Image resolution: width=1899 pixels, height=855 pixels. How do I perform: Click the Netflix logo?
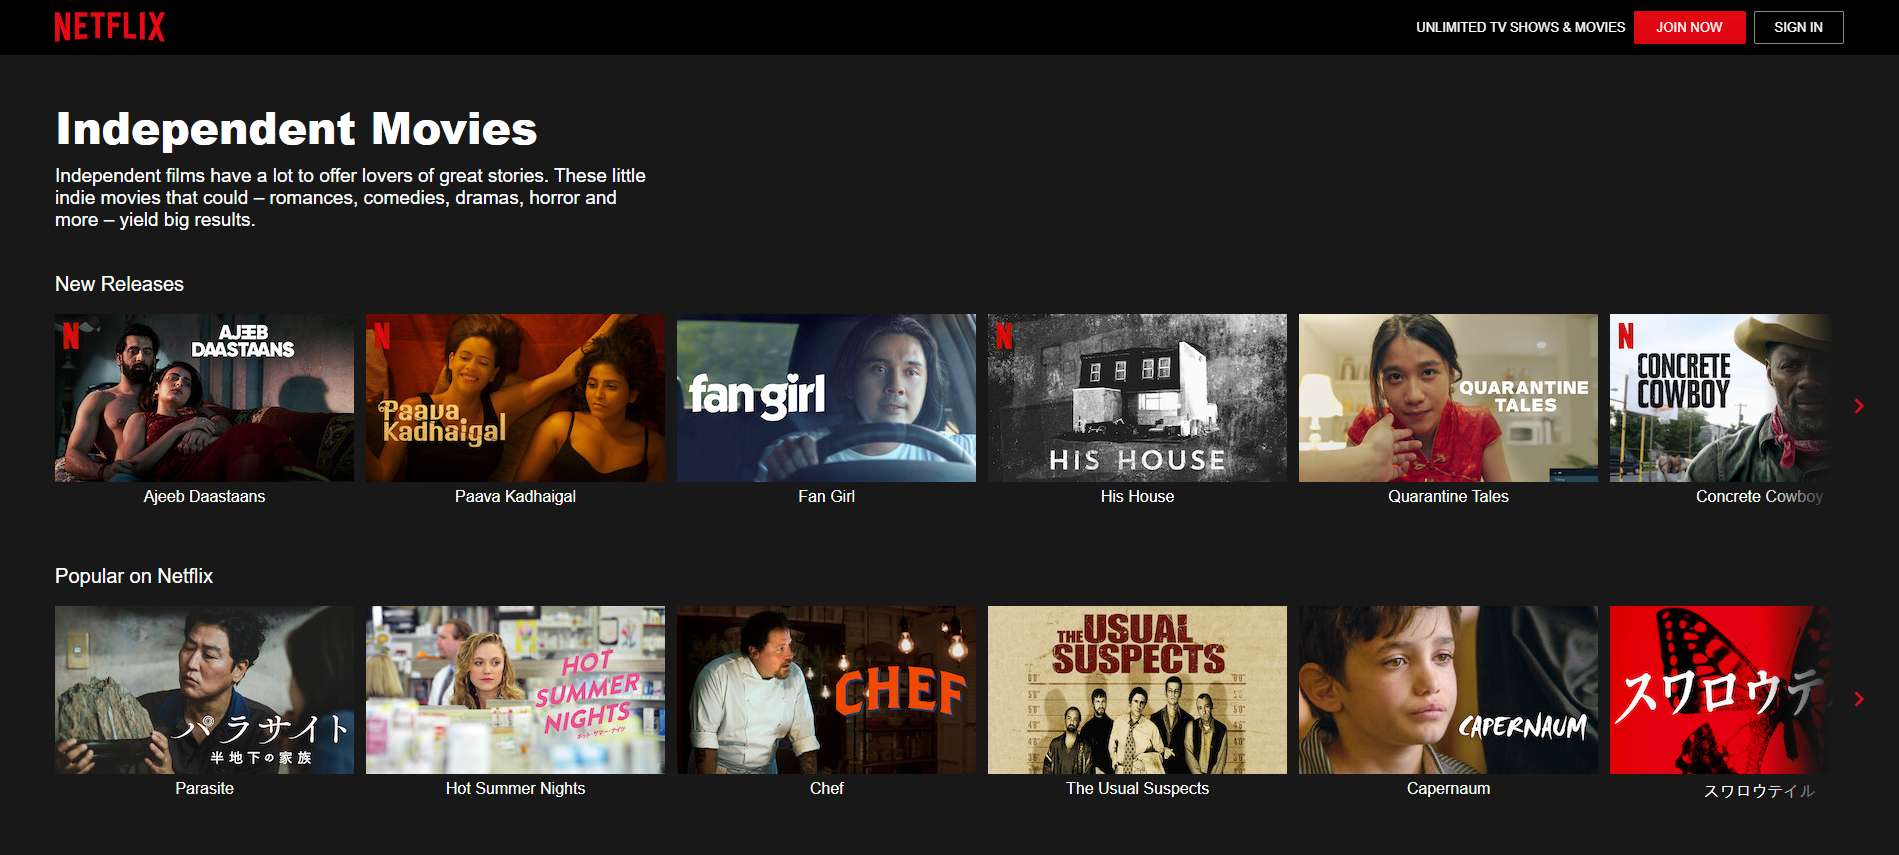click(110, 27)
